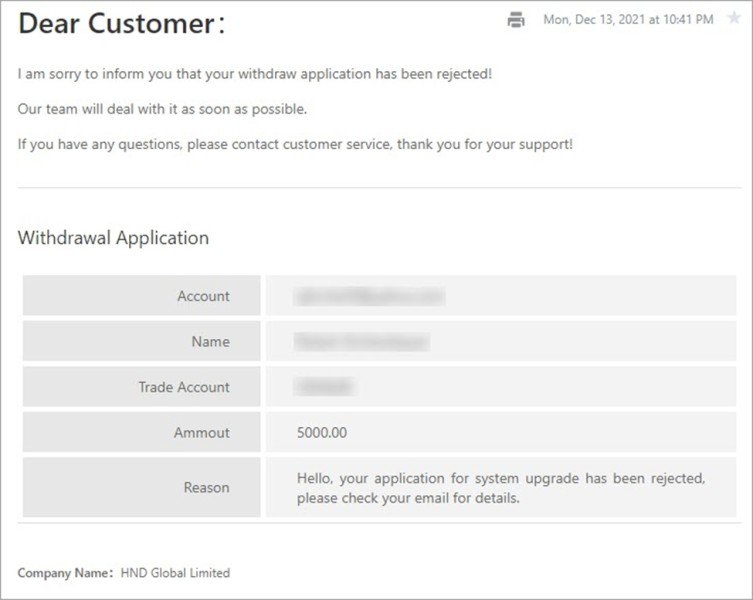Select the 'Trade Account' row label

coord(184,387)
